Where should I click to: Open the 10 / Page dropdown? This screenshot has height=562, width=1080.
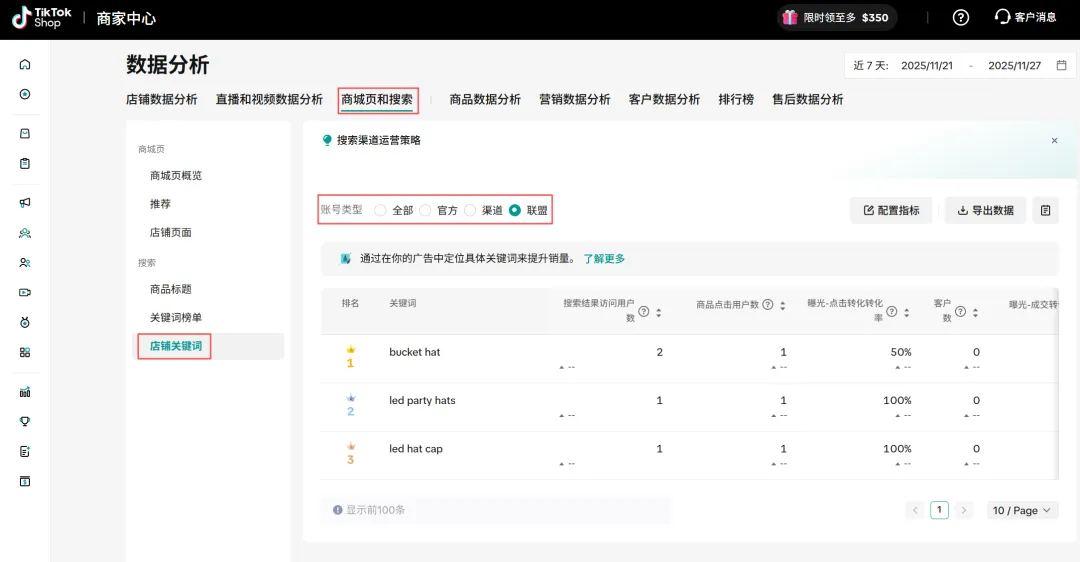point(1022,510)
